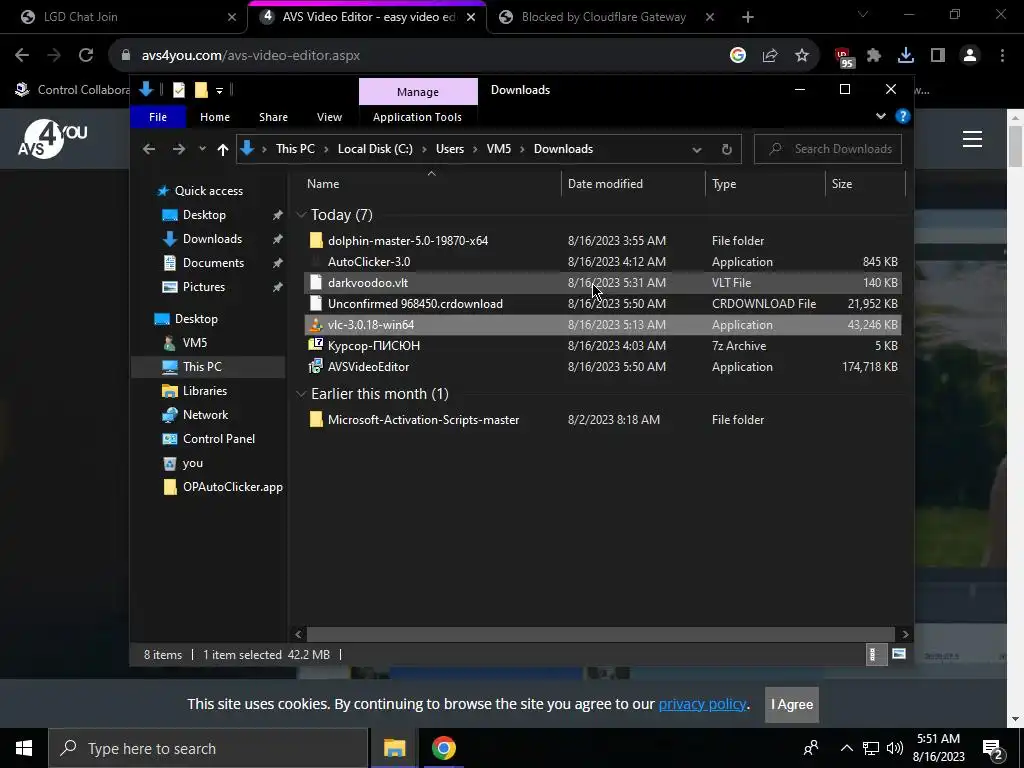Open the File menu

pyautogui.click(x=158, y=117)
